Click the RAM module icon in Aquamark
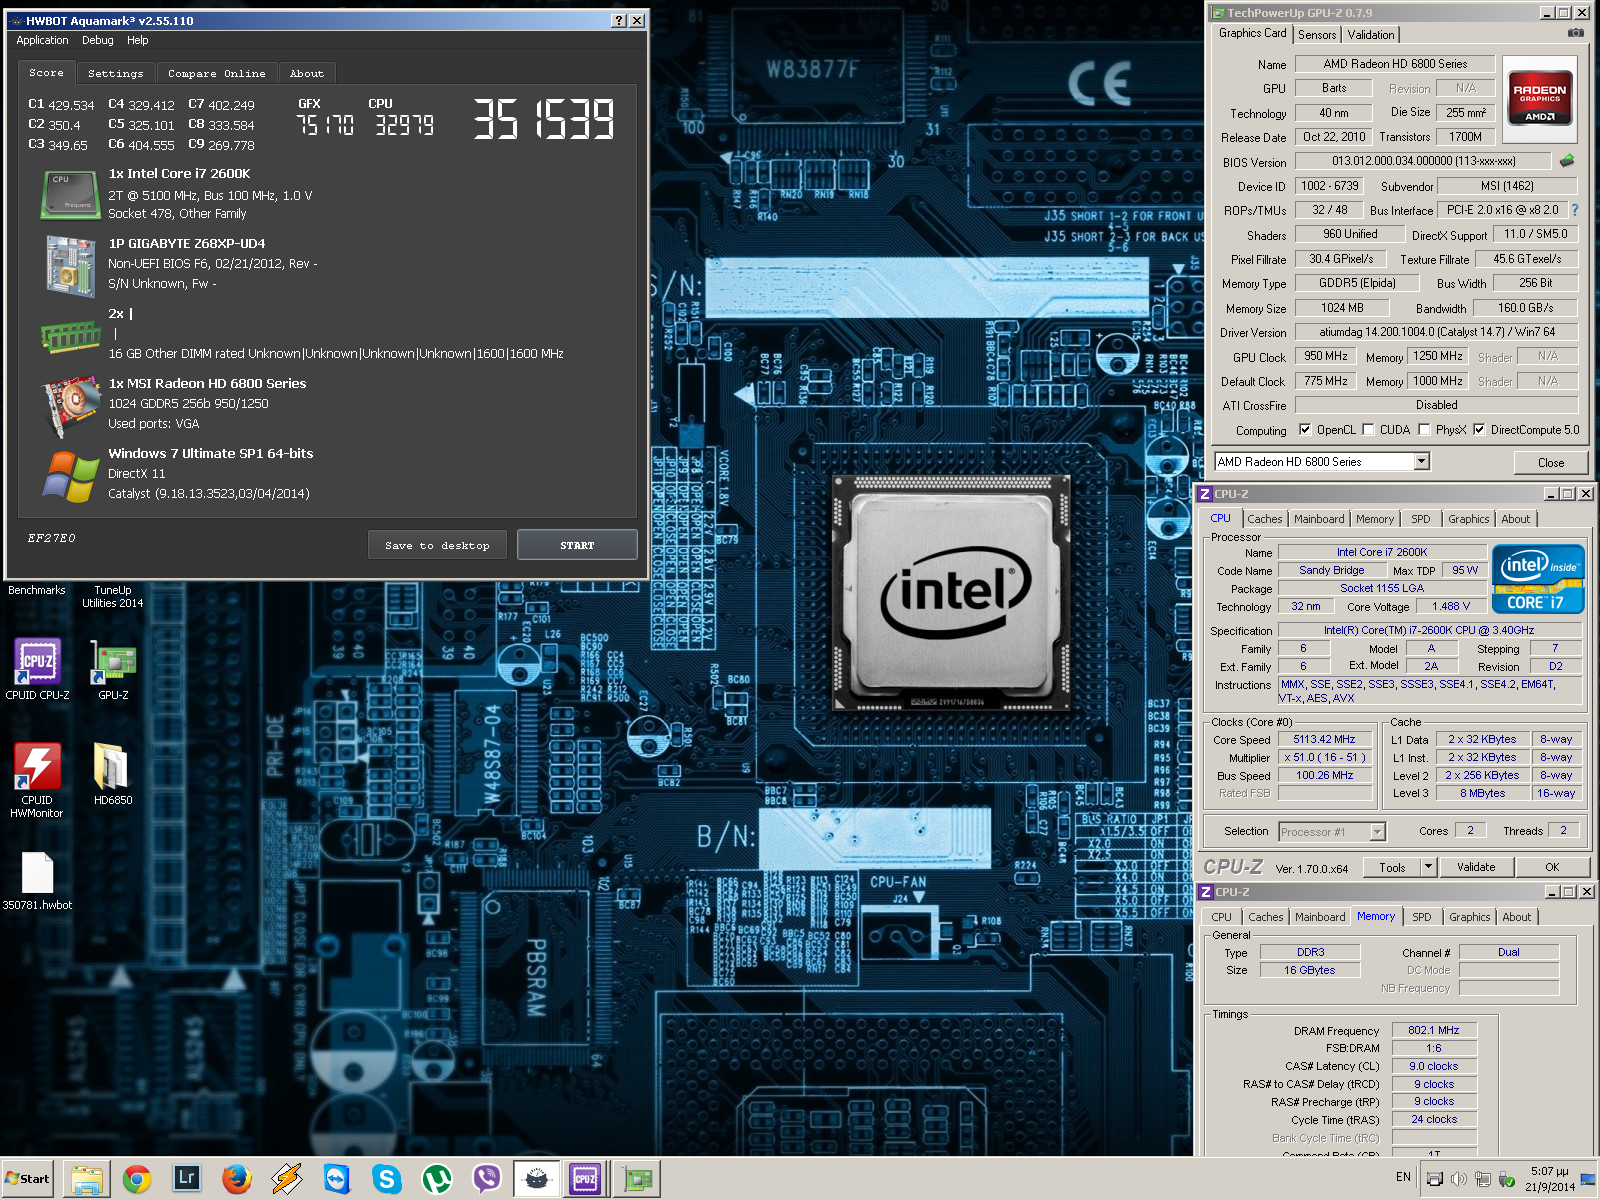1600x1200 pixels. pyautogui.click(x=70, y=337)
